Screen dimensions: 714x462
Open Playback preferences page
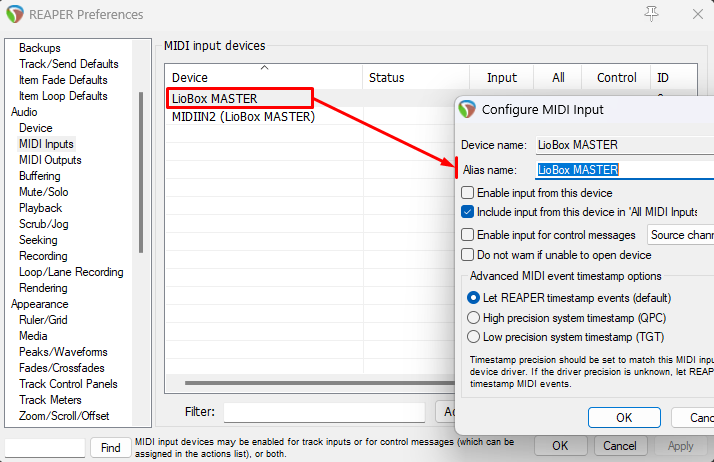tap(41, 208)
